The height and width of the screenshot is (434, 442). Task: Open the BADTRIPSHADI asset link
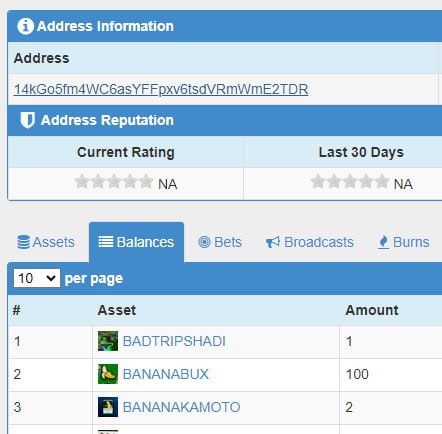(x=174, y=341)
